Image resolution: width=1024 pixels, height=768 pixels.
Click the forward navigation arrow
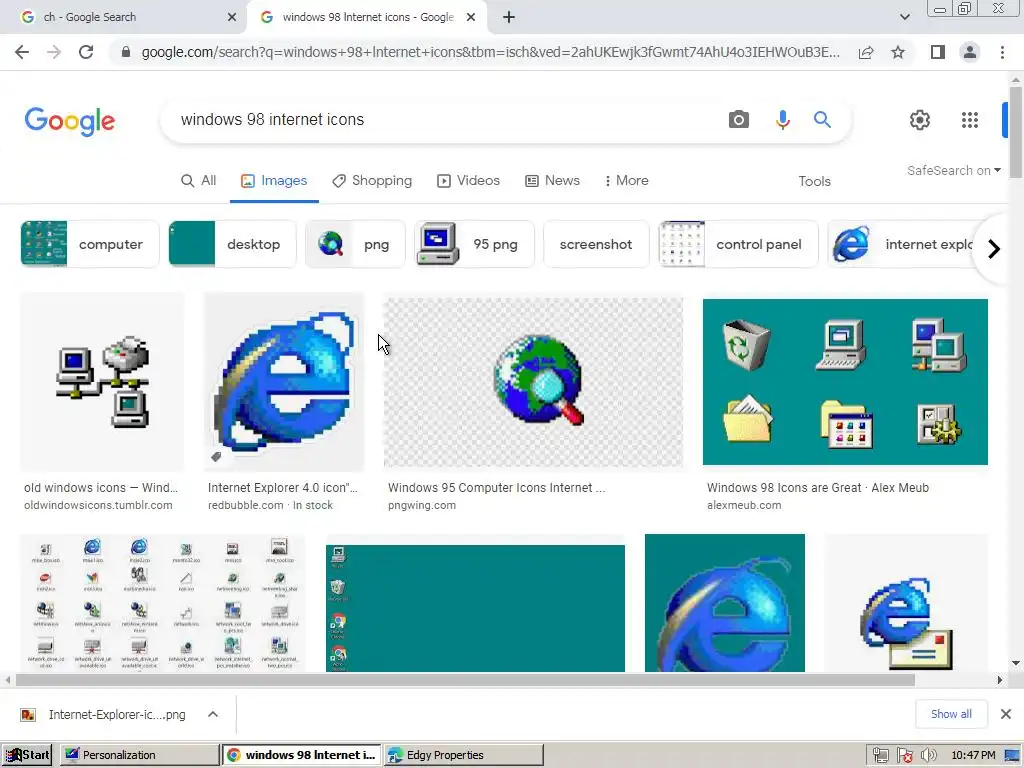54,52
